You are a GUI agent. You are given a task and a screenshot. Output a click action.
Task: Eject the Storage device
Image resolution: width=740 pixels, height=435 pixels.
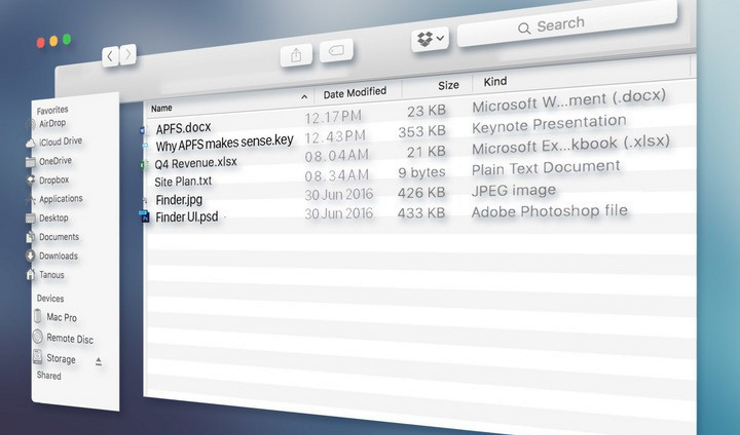click(x=98, y=360)
